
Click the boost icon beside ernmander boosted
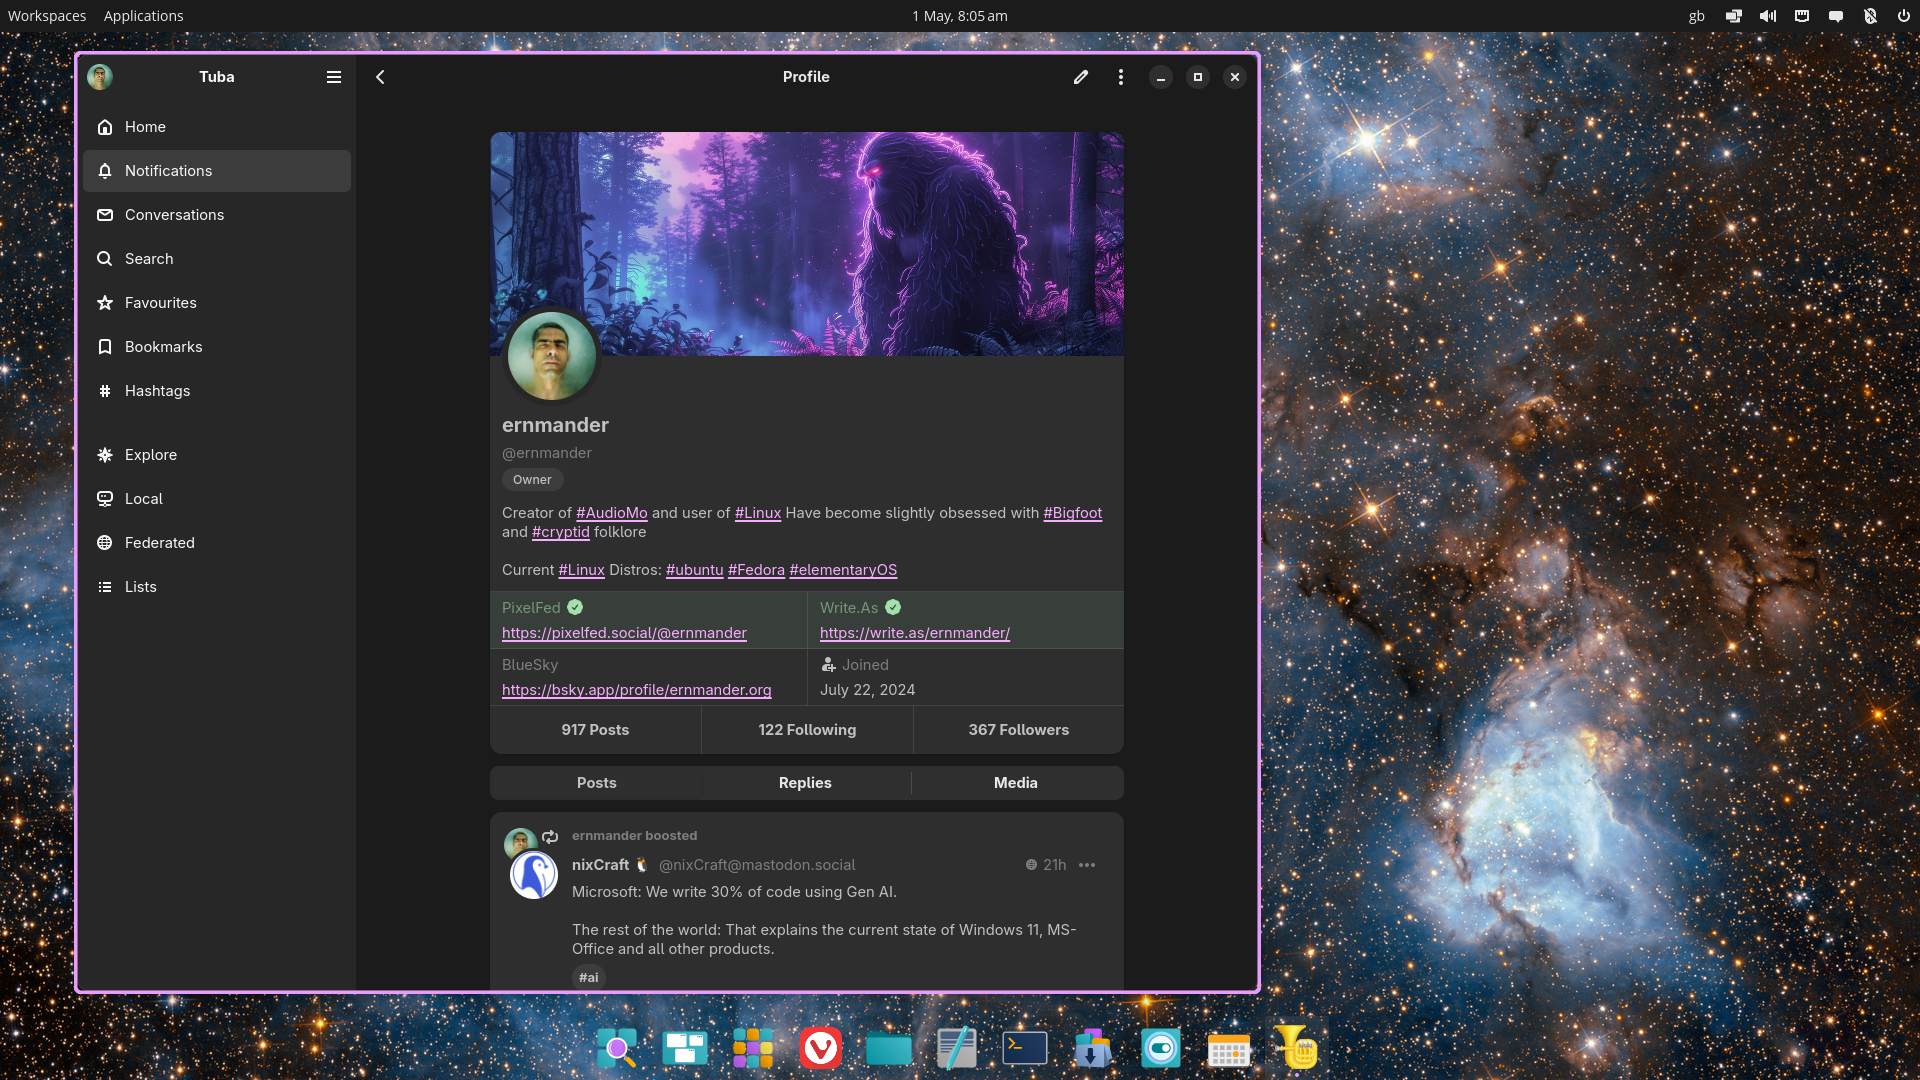coord(550,836)
